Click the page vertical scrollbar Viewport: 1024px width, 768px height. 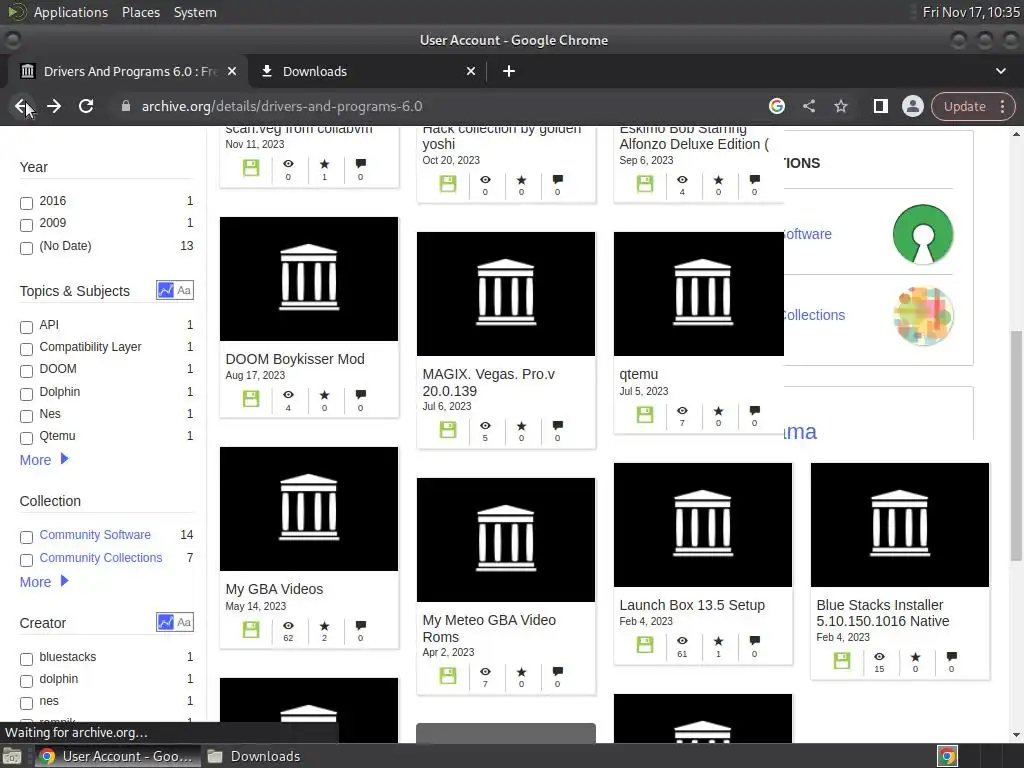pos(1016,444)
